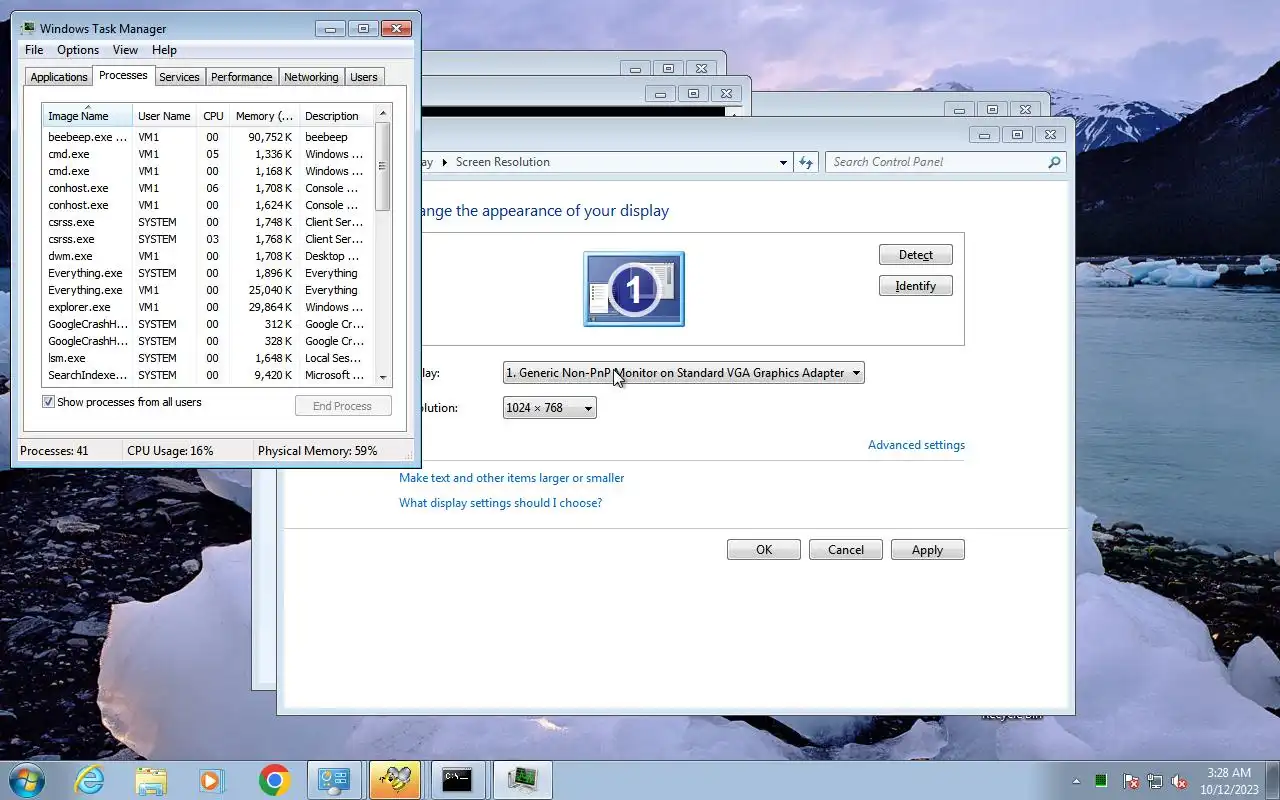Open Action Center flag tray icon
Viewport: 1280px width, 800px height.
(x=1131, y=781)
